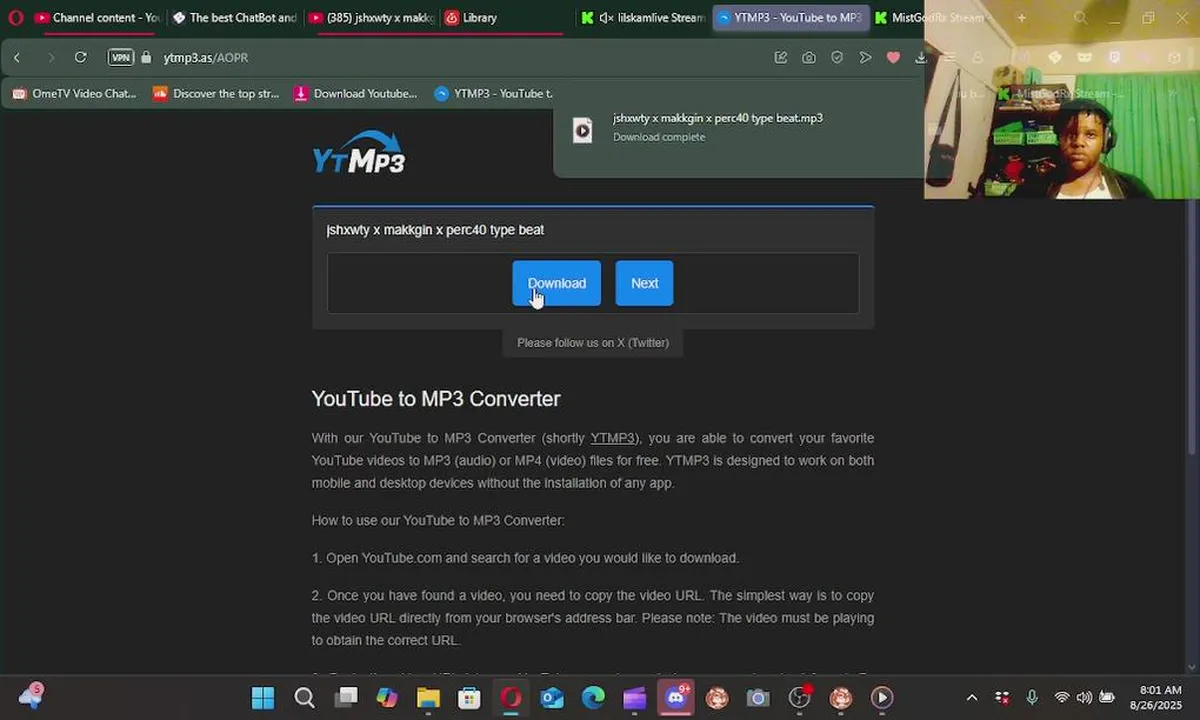The image size is (1200, 720).
Task: Bookmark the page with the heart icon
Action: point(894,58)
